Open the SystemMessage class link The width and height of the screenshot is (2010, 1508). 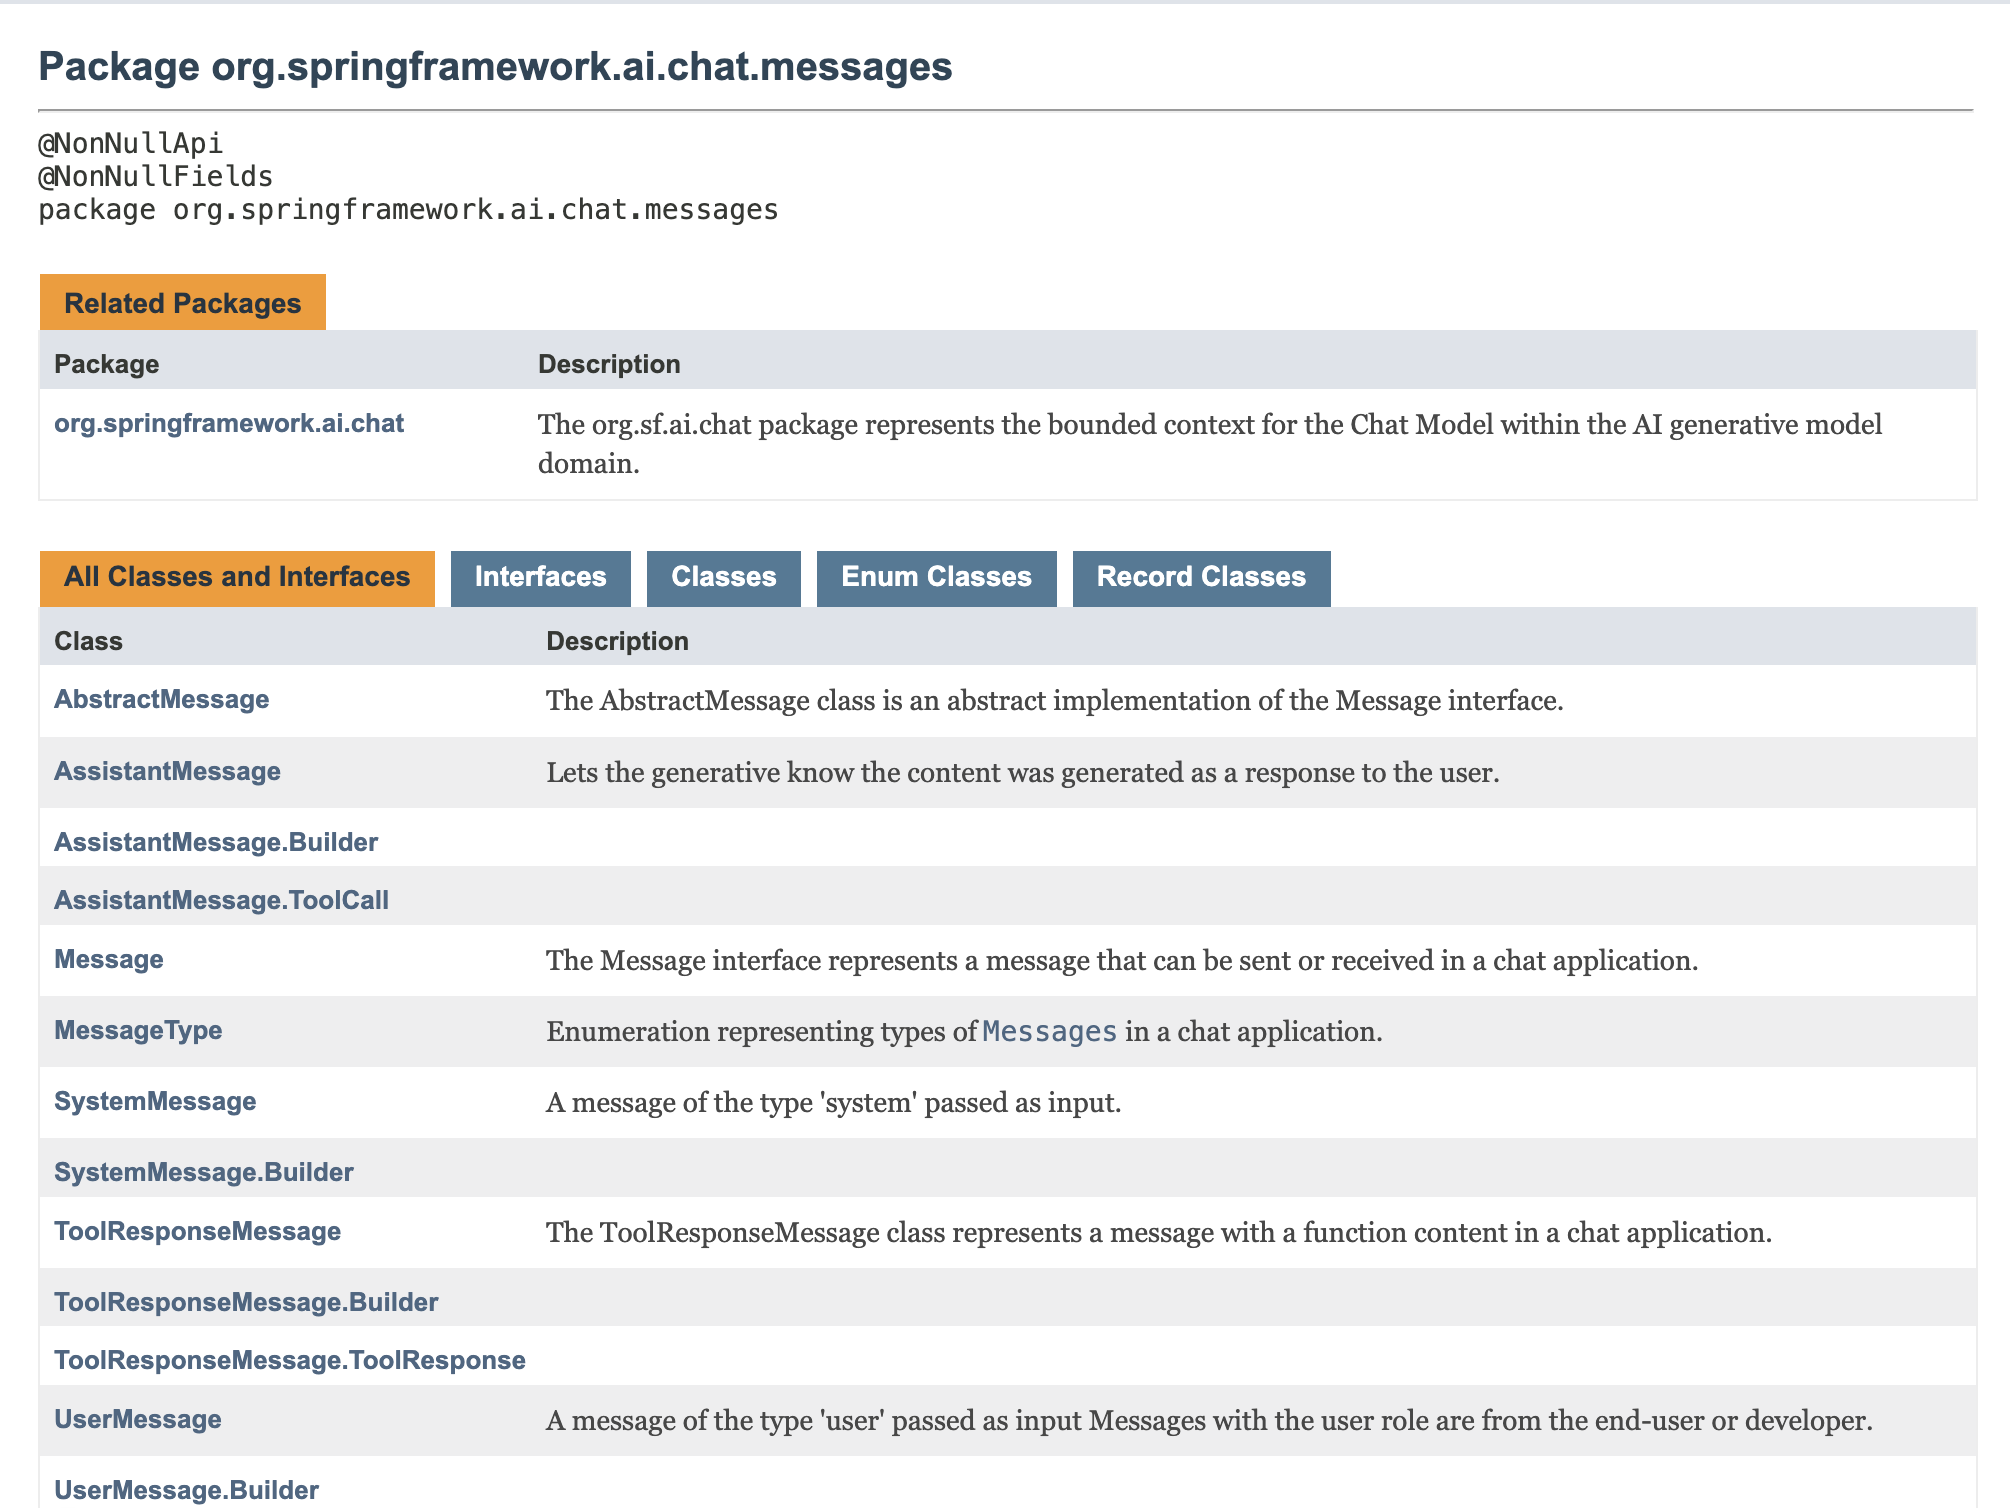(155, 1101)
